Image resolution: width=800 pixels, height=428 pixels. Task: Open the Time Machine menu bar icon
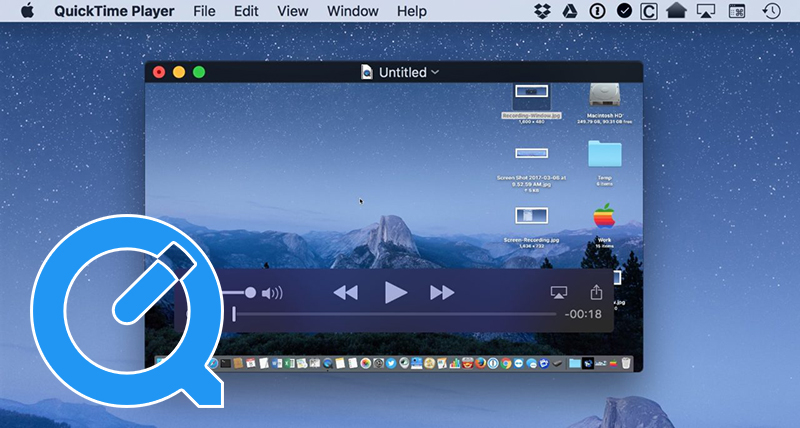pos(771,11)
